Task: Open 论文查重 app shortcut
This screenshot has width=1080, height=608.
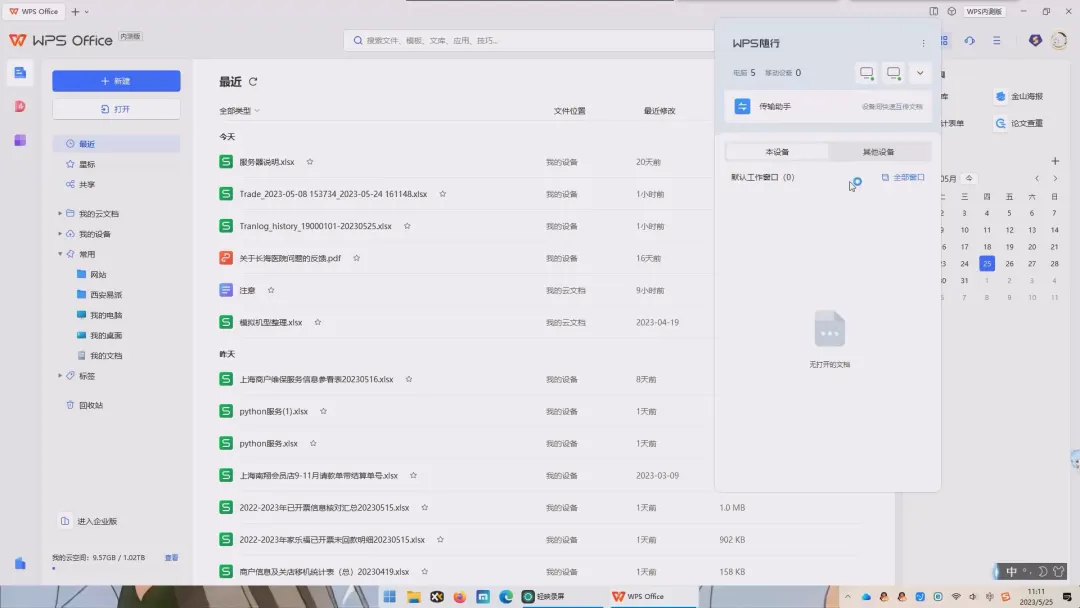Action: tap(1019, 123)
